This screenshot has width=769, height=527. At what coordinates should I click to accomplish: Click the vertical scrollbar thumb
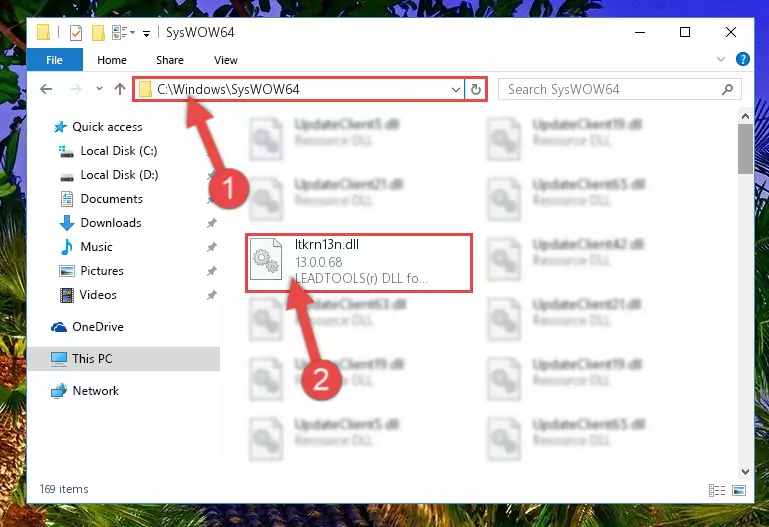click(745, 149)
